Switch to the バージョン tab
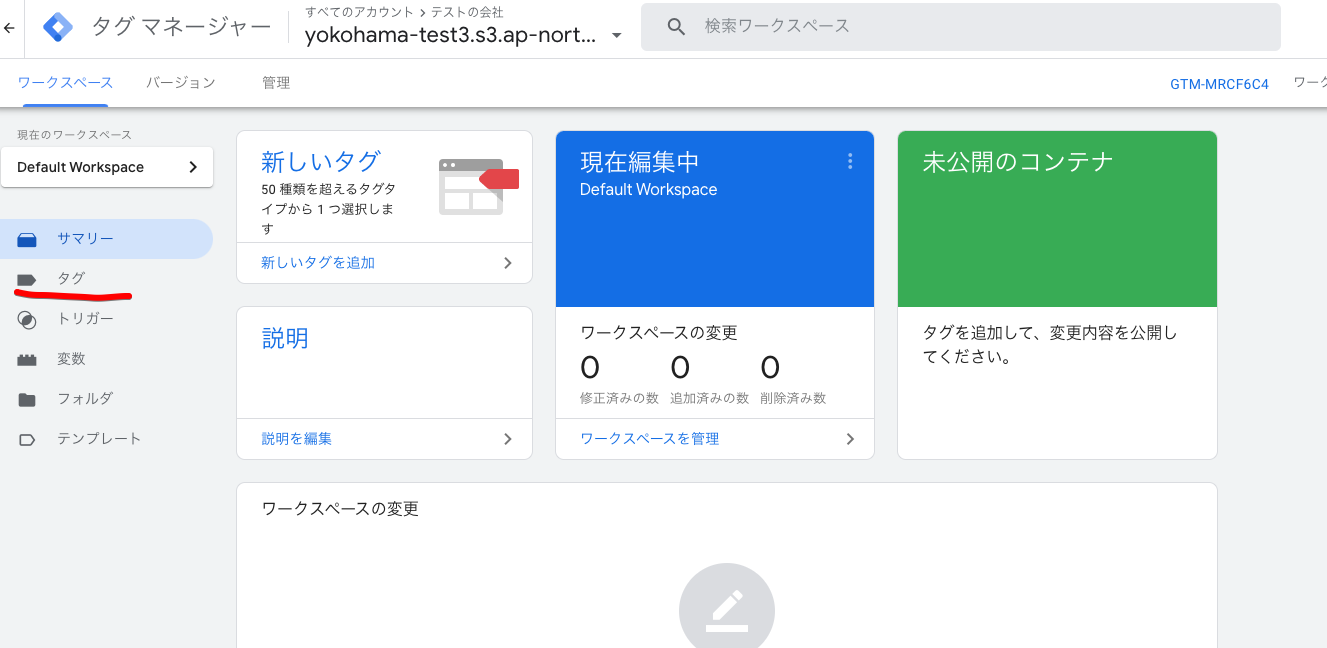Viewport: 1327px width, 648px height. coord(180,82)
